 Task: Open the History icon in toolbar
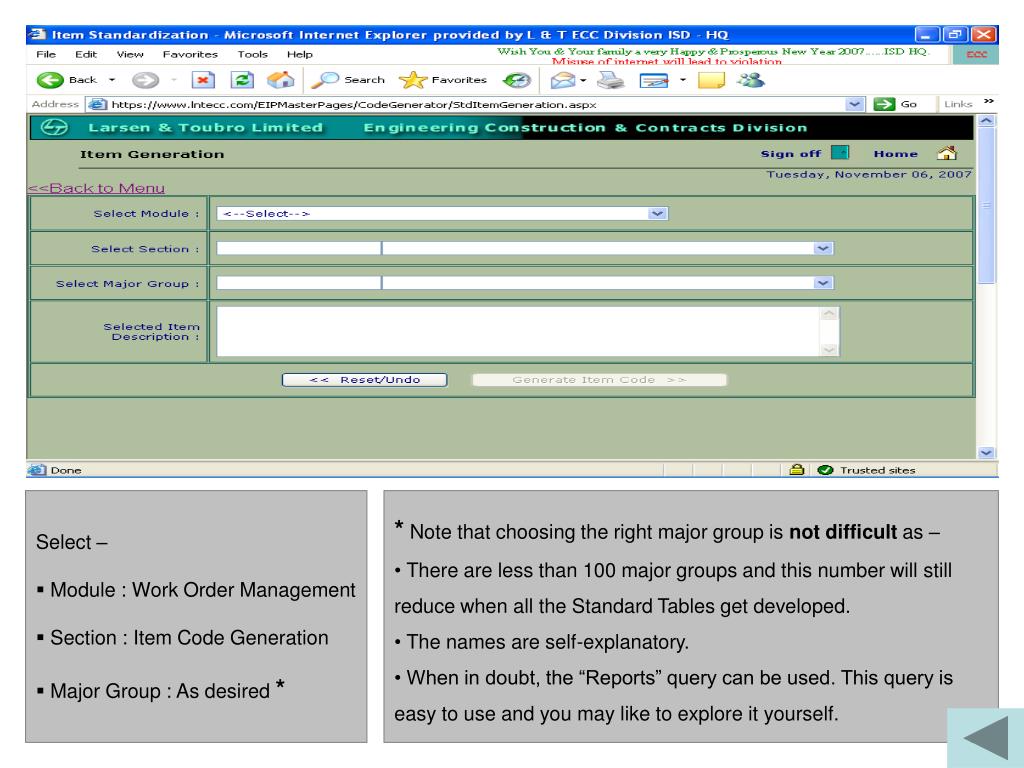[517, 80]
